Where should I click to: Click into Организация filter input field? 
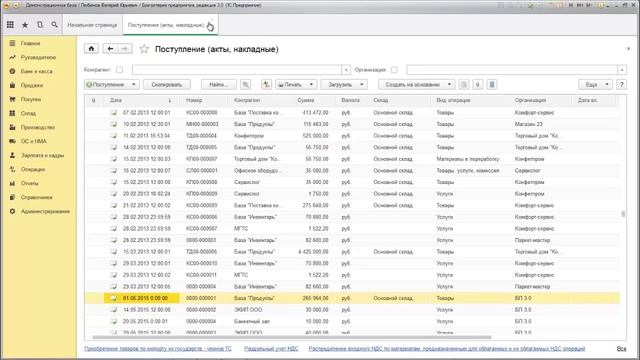tap(512, 70)
